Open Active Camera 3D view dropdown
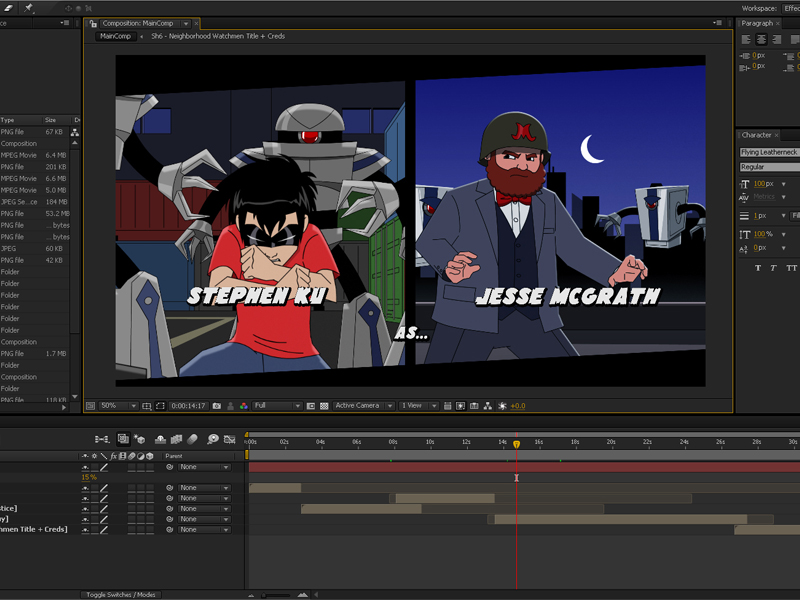The image size is (800, 600). point(364,406)
